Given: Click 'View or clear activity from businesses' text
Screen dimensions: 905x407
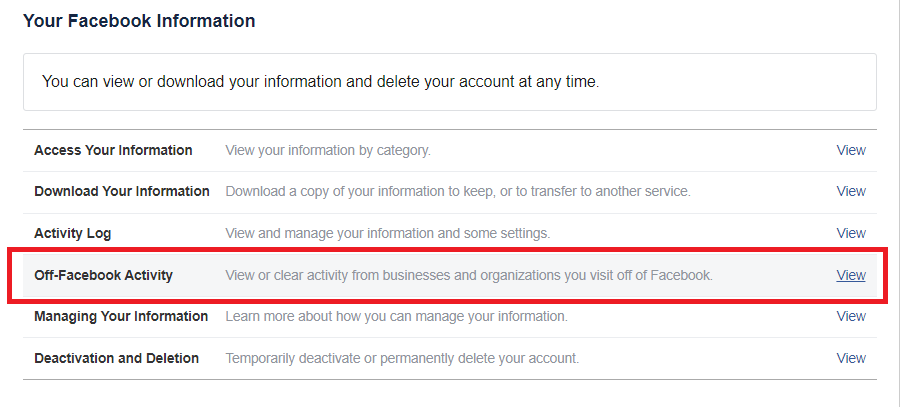Looking at the screenshot, I should 469,275.
